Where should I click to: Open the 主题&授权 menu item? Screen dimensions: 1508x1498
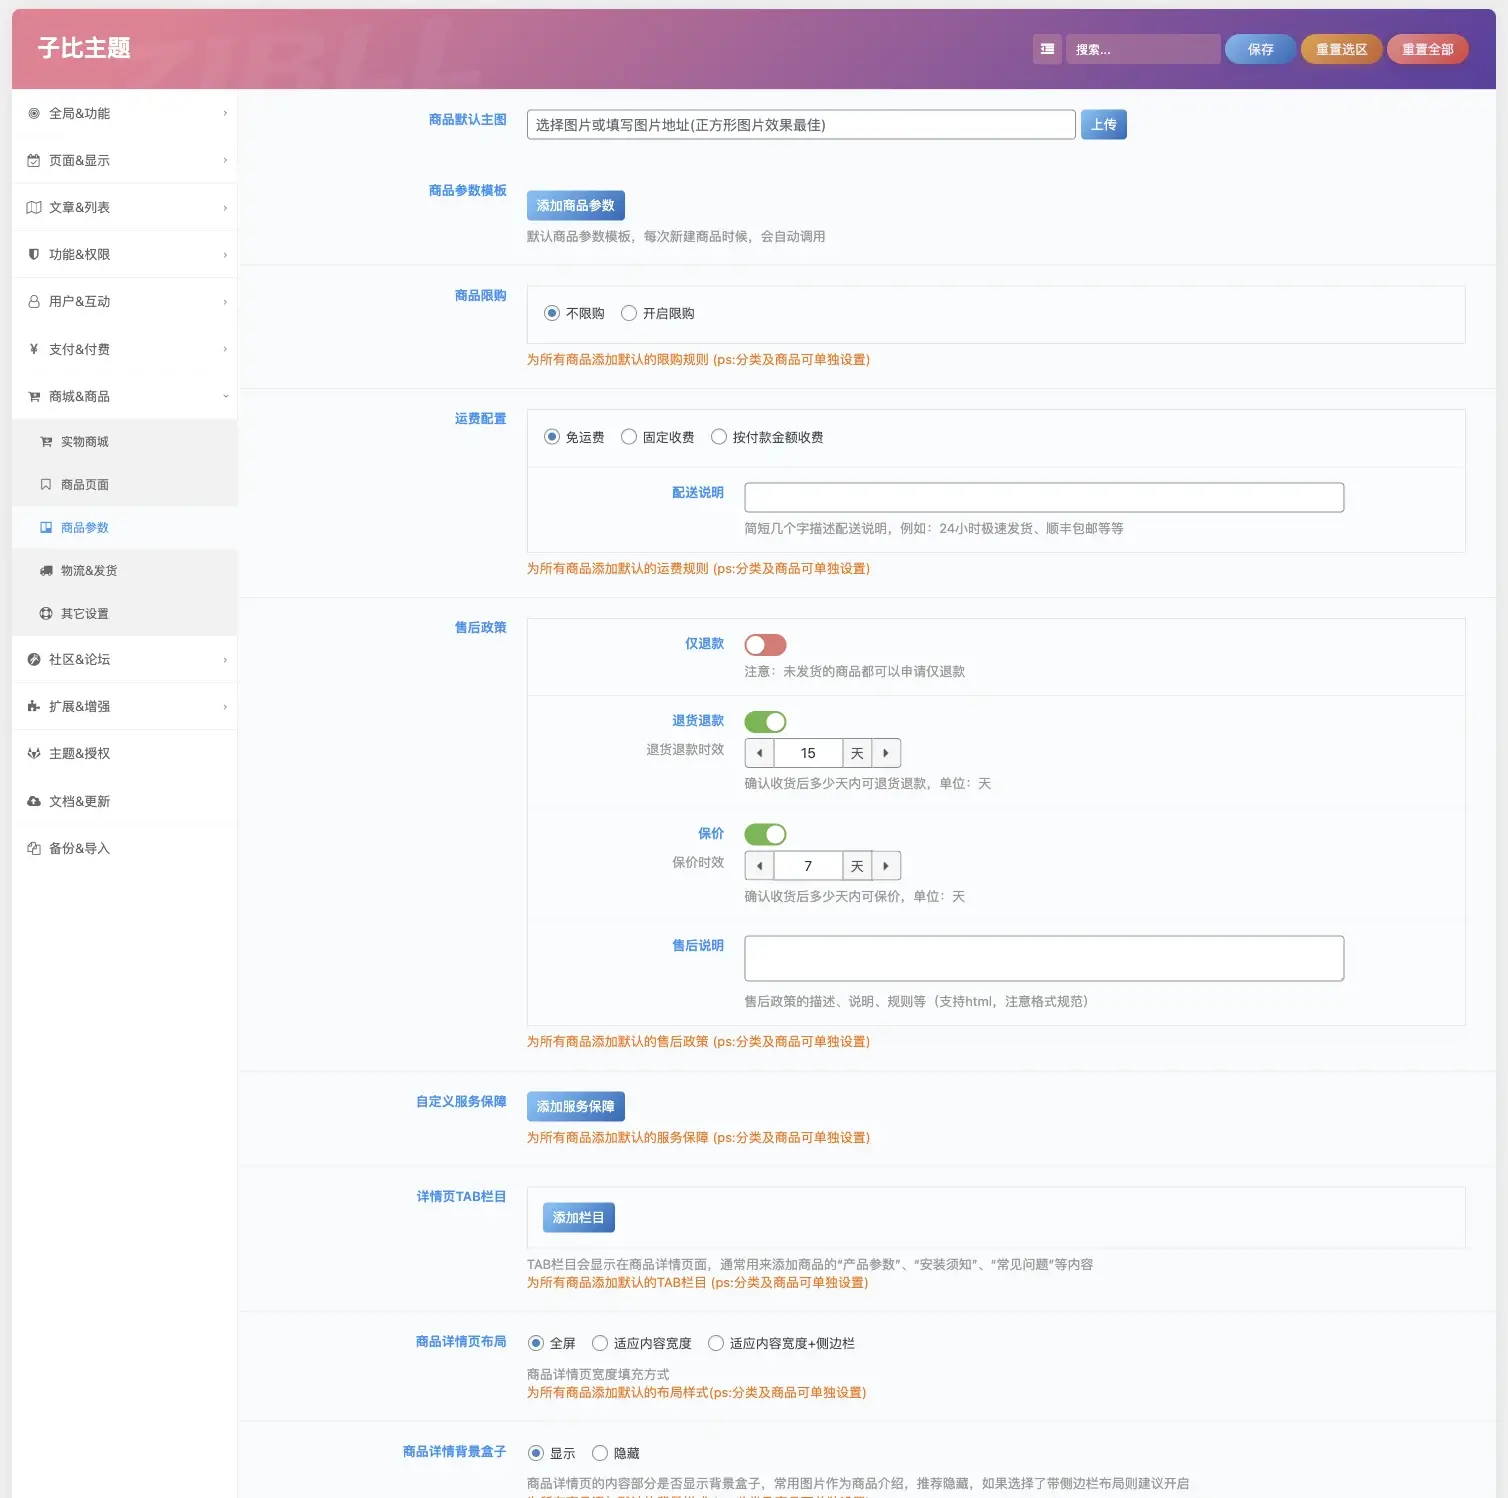80,754
